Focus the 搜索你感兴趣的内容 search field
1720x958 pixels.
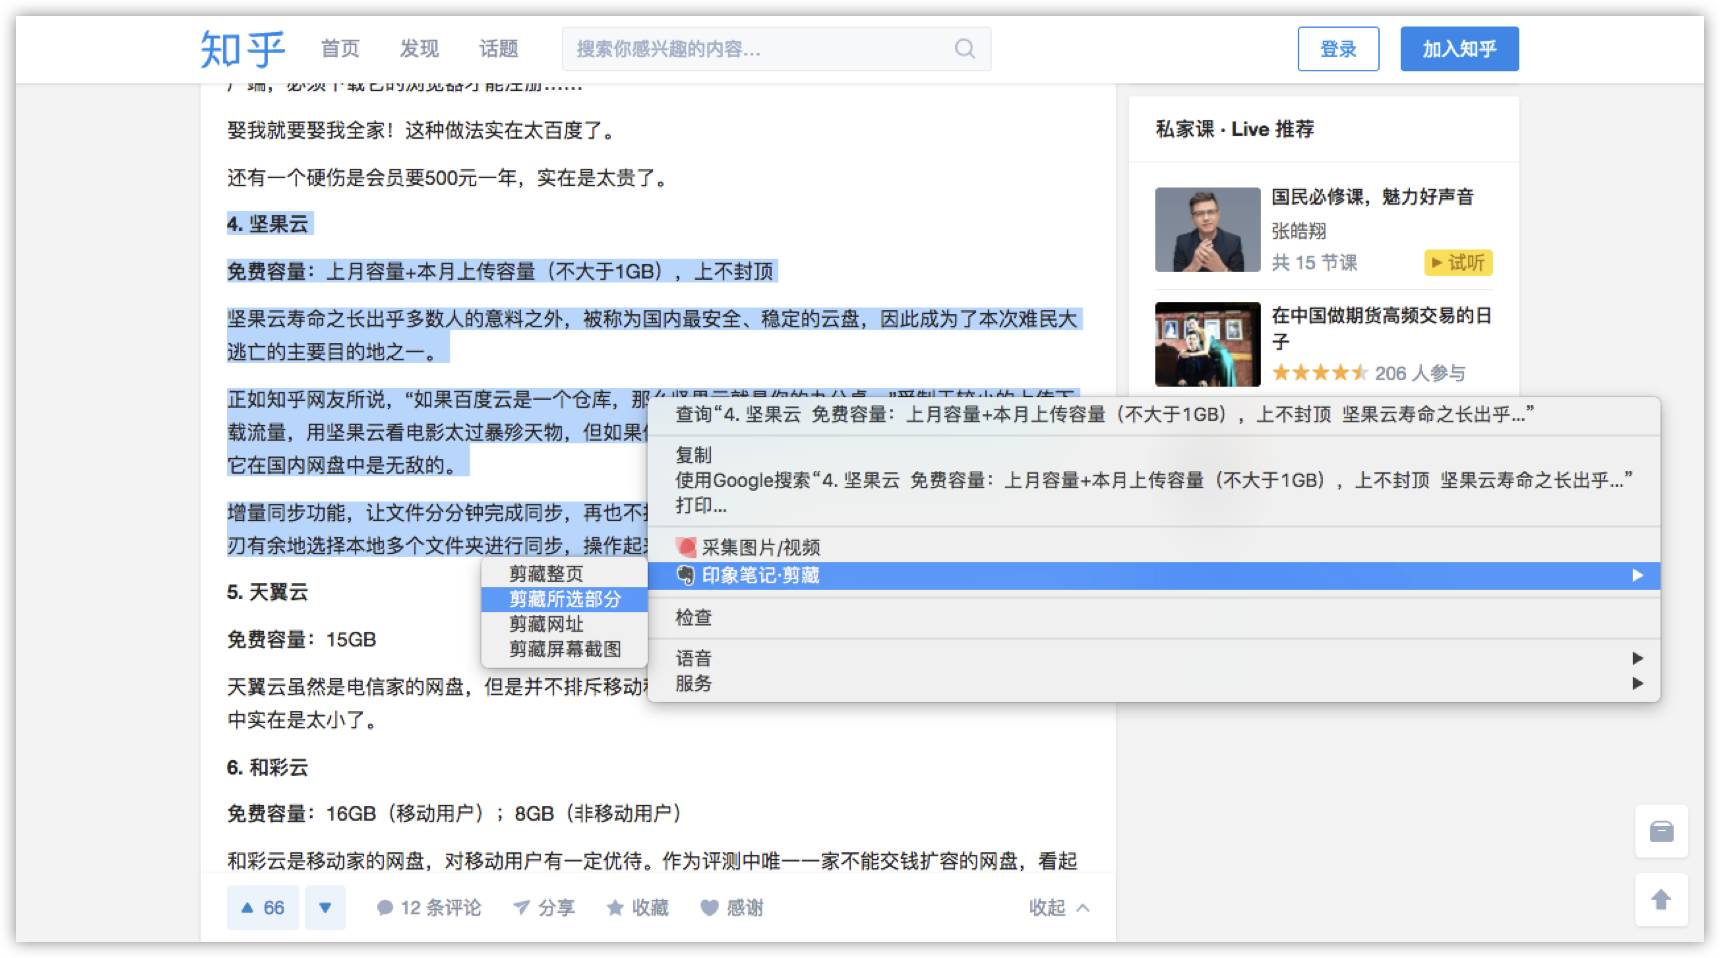[776, 49]
